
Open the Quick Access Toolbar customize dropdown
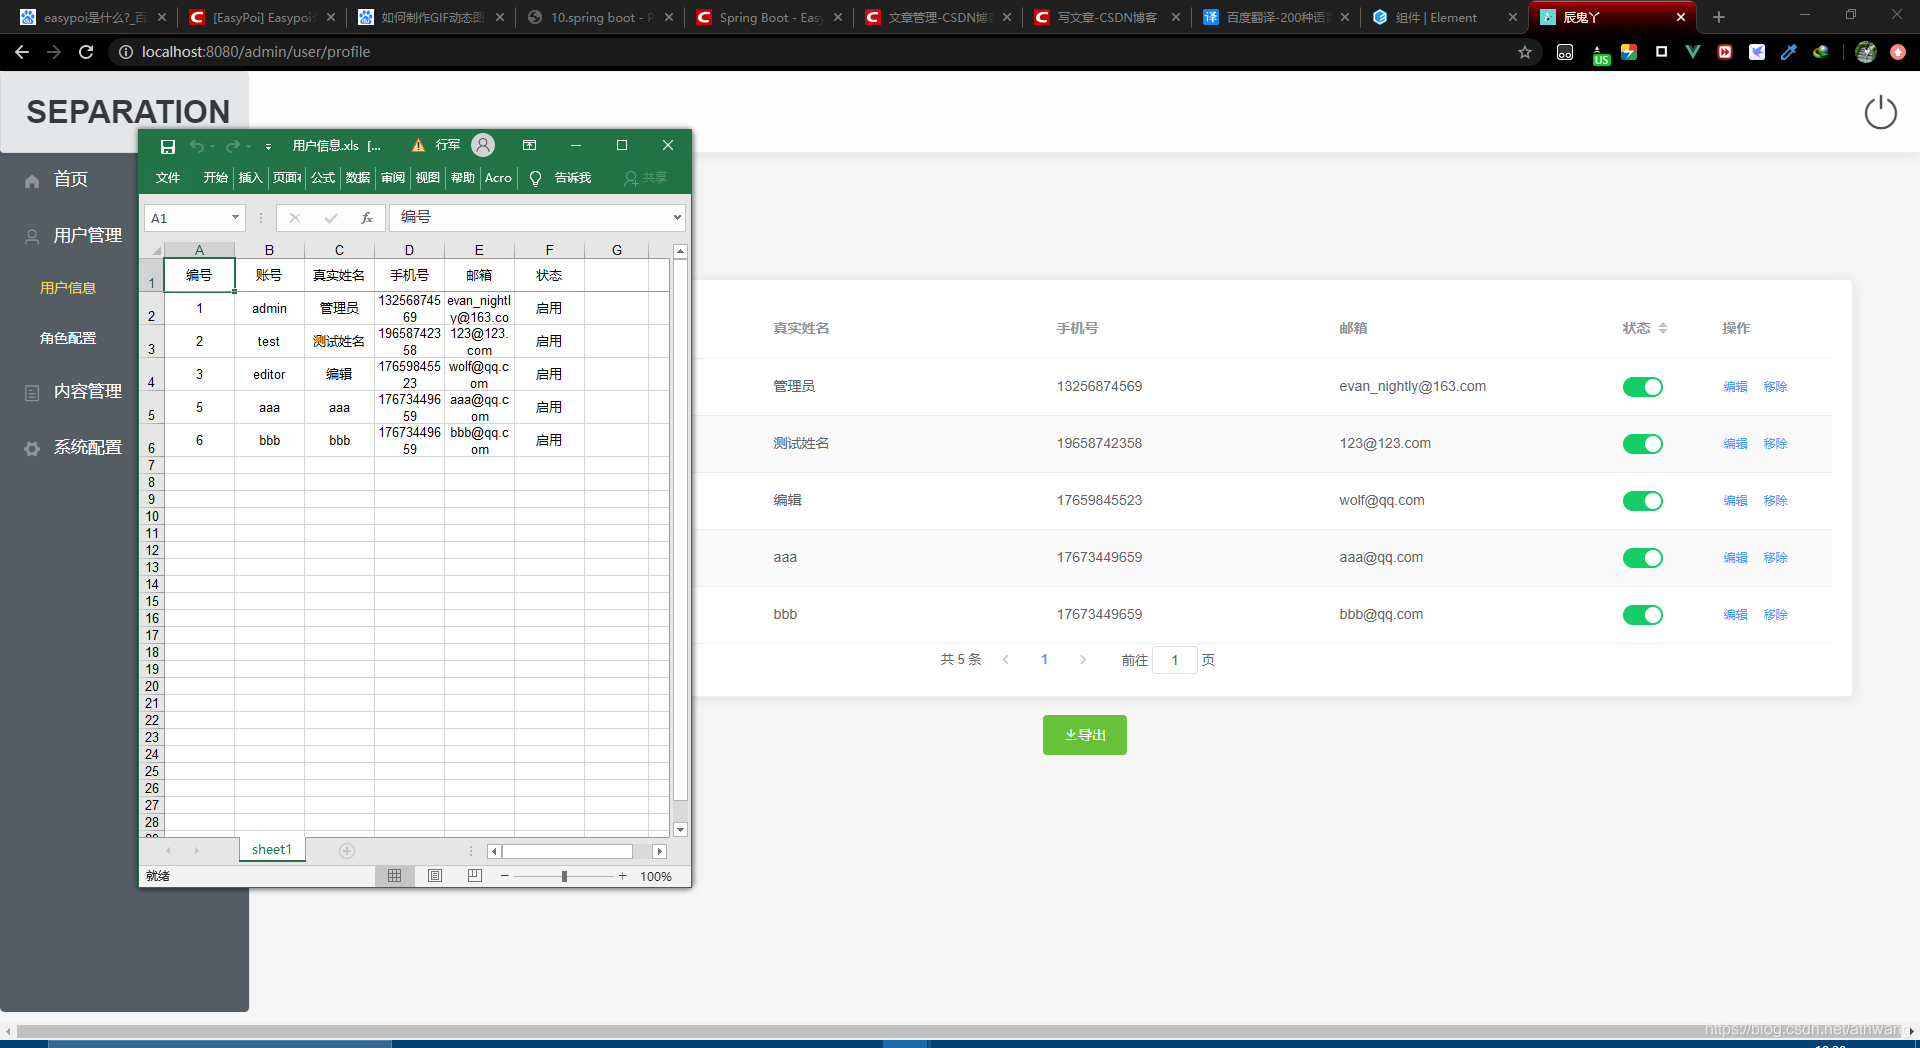[x=268, y=147]
